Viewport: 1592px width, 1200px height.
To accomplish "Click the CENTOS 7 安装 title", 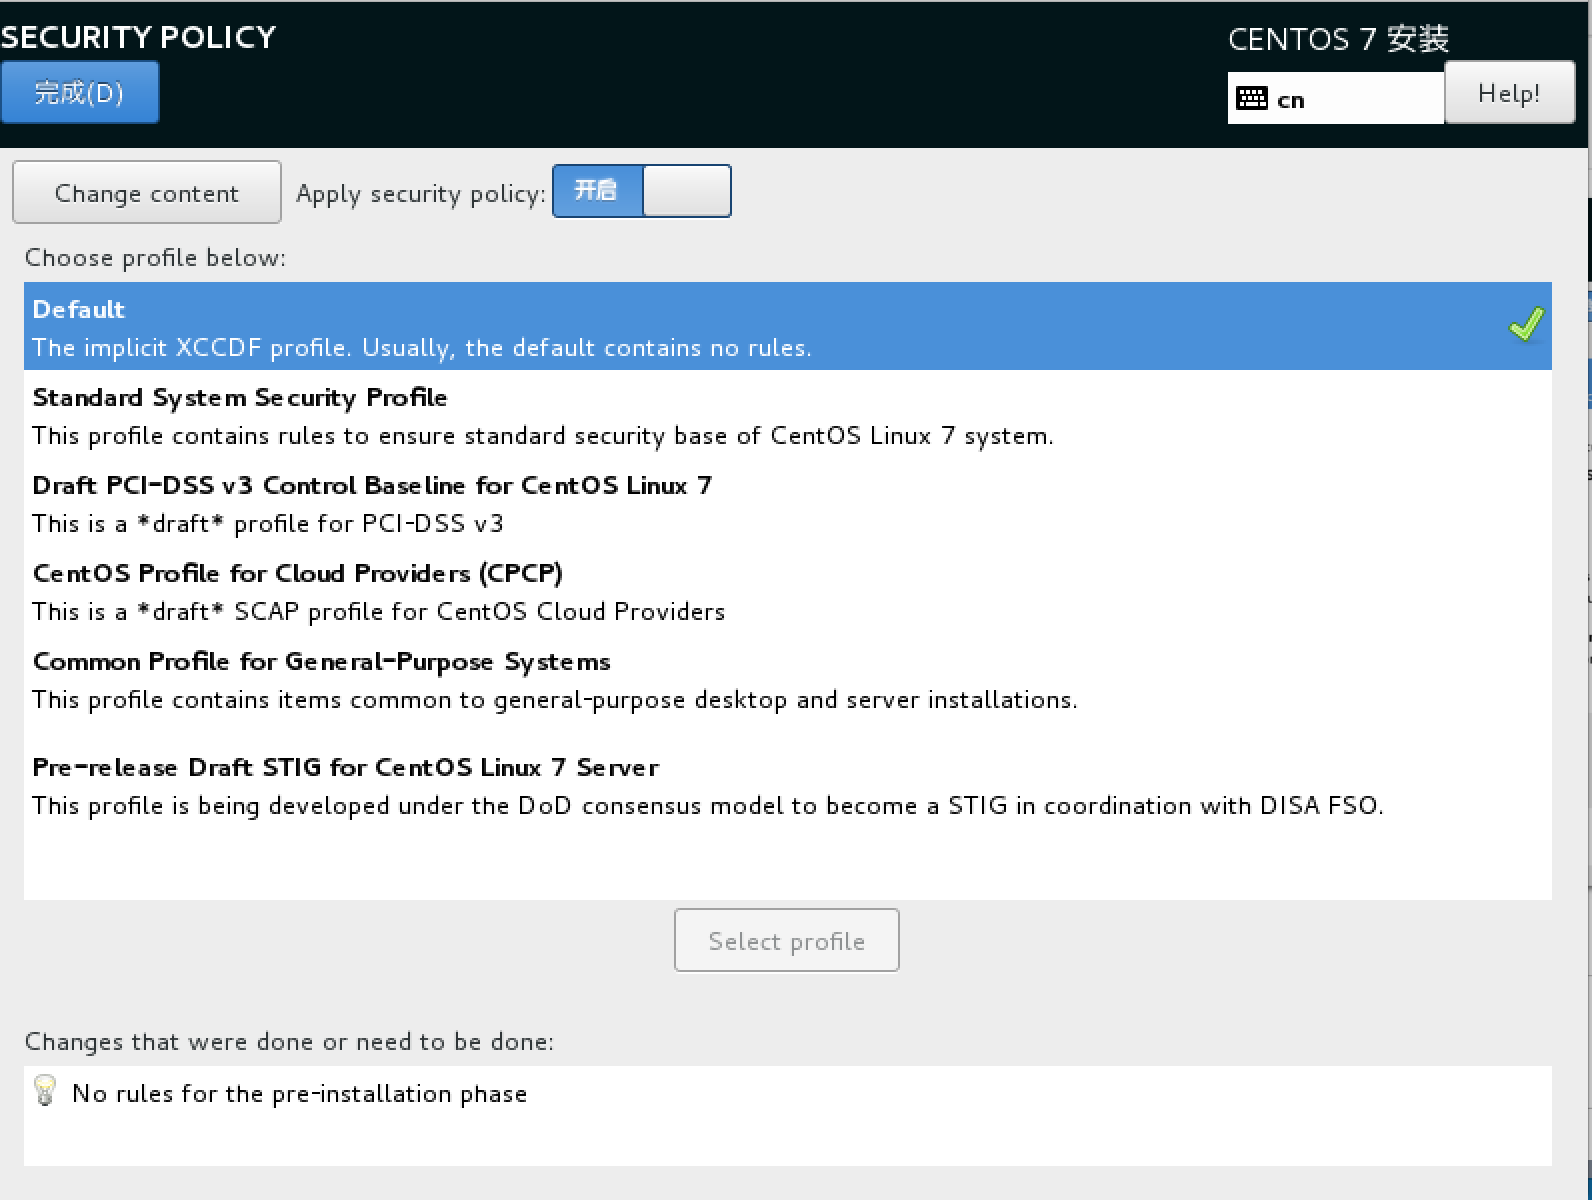I will point(1338,39).
